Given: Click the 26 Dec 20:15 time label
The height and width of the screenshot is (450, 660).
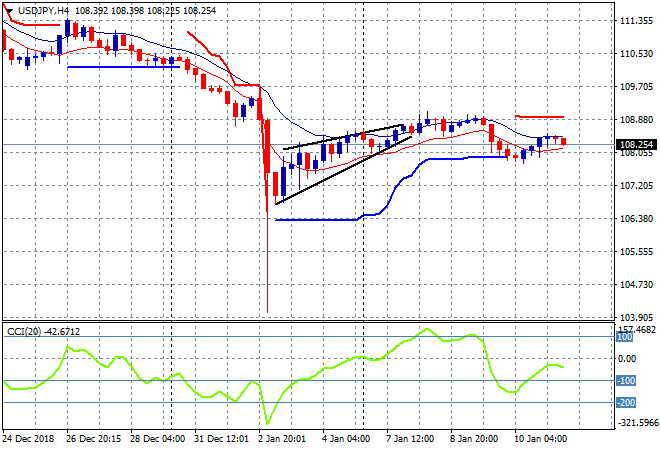Looking at the screenshot, I should (93, 439).
